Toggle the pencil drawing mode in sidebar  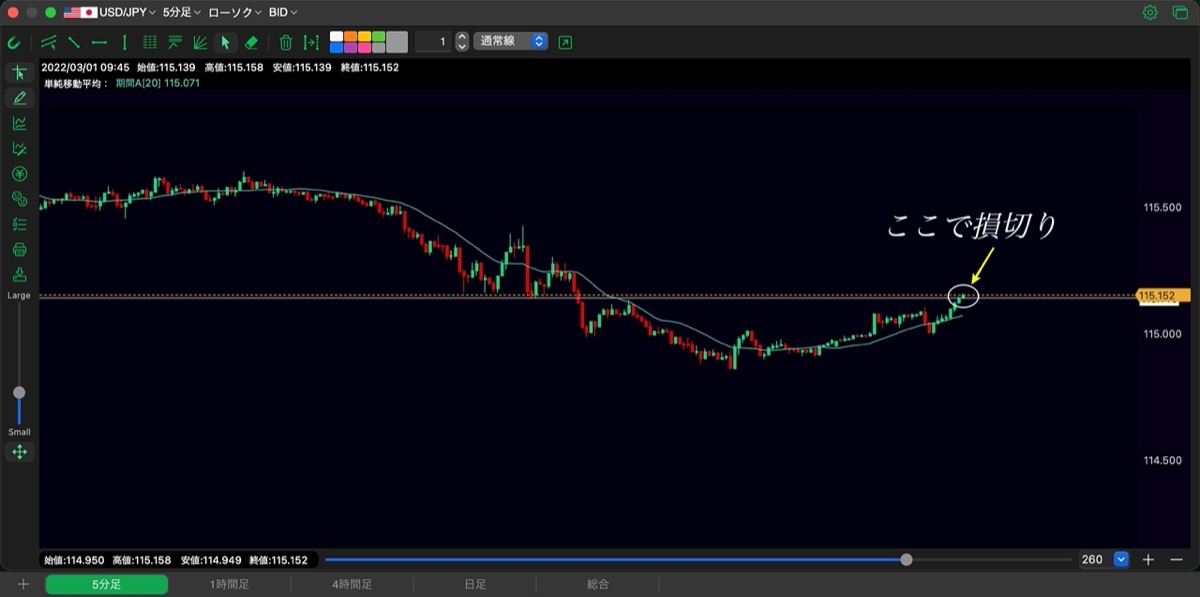[x=19, y=98]
